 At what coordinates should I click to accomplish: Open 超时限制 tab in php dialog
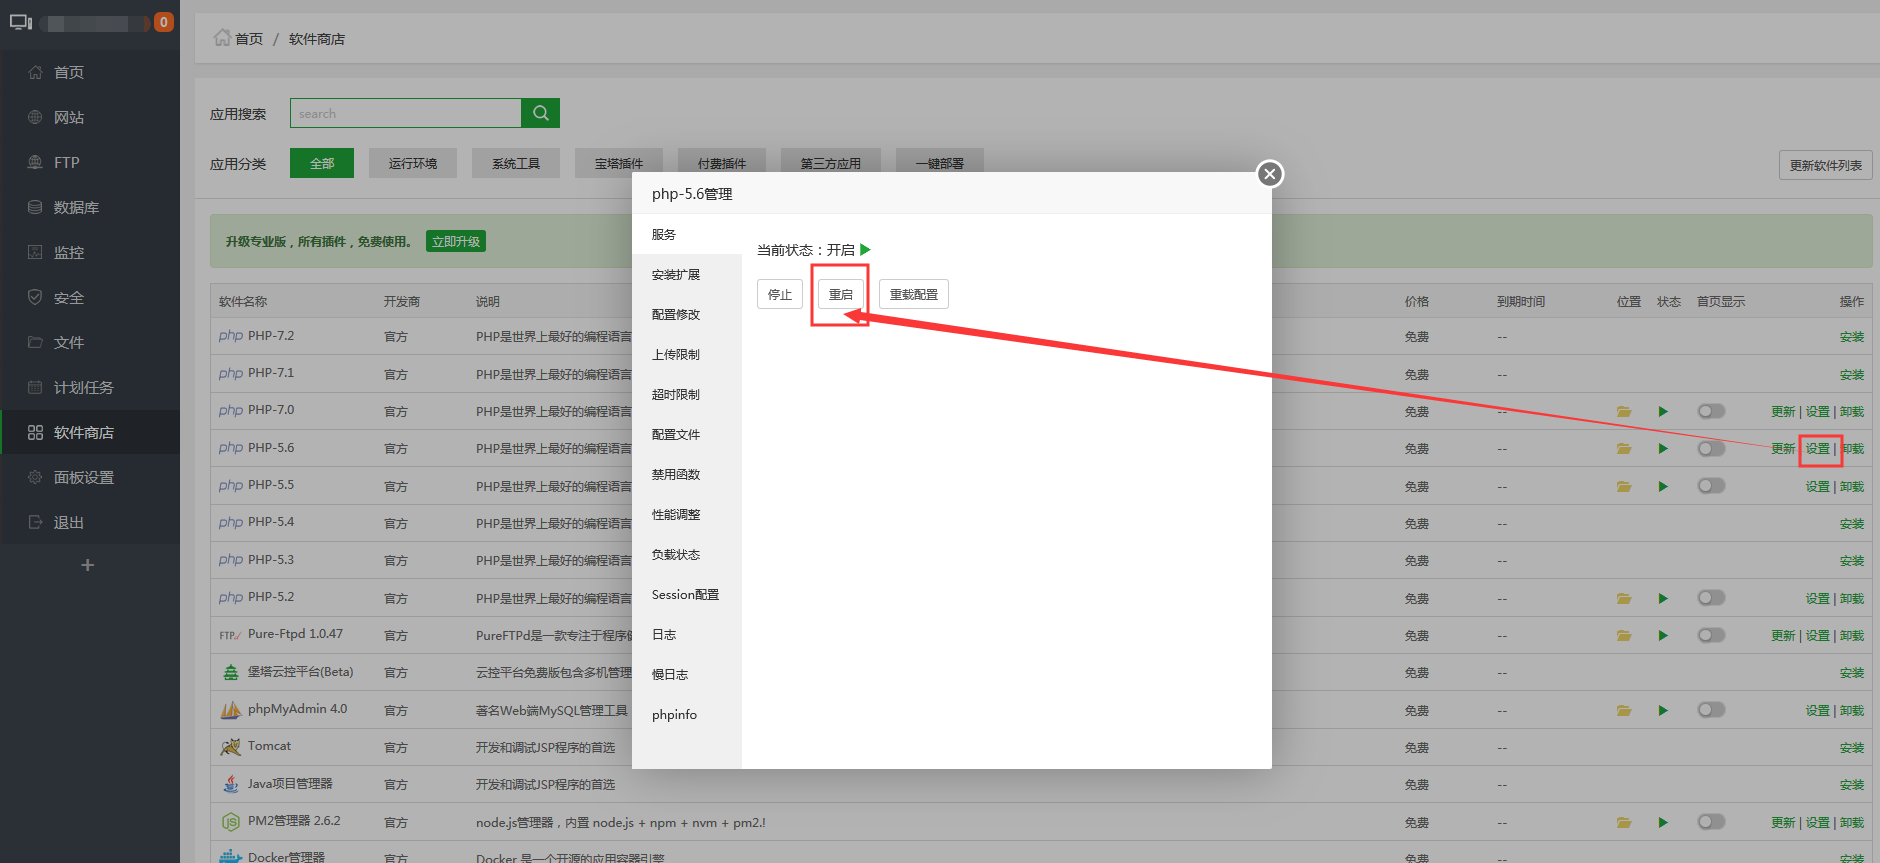(687, 394)
